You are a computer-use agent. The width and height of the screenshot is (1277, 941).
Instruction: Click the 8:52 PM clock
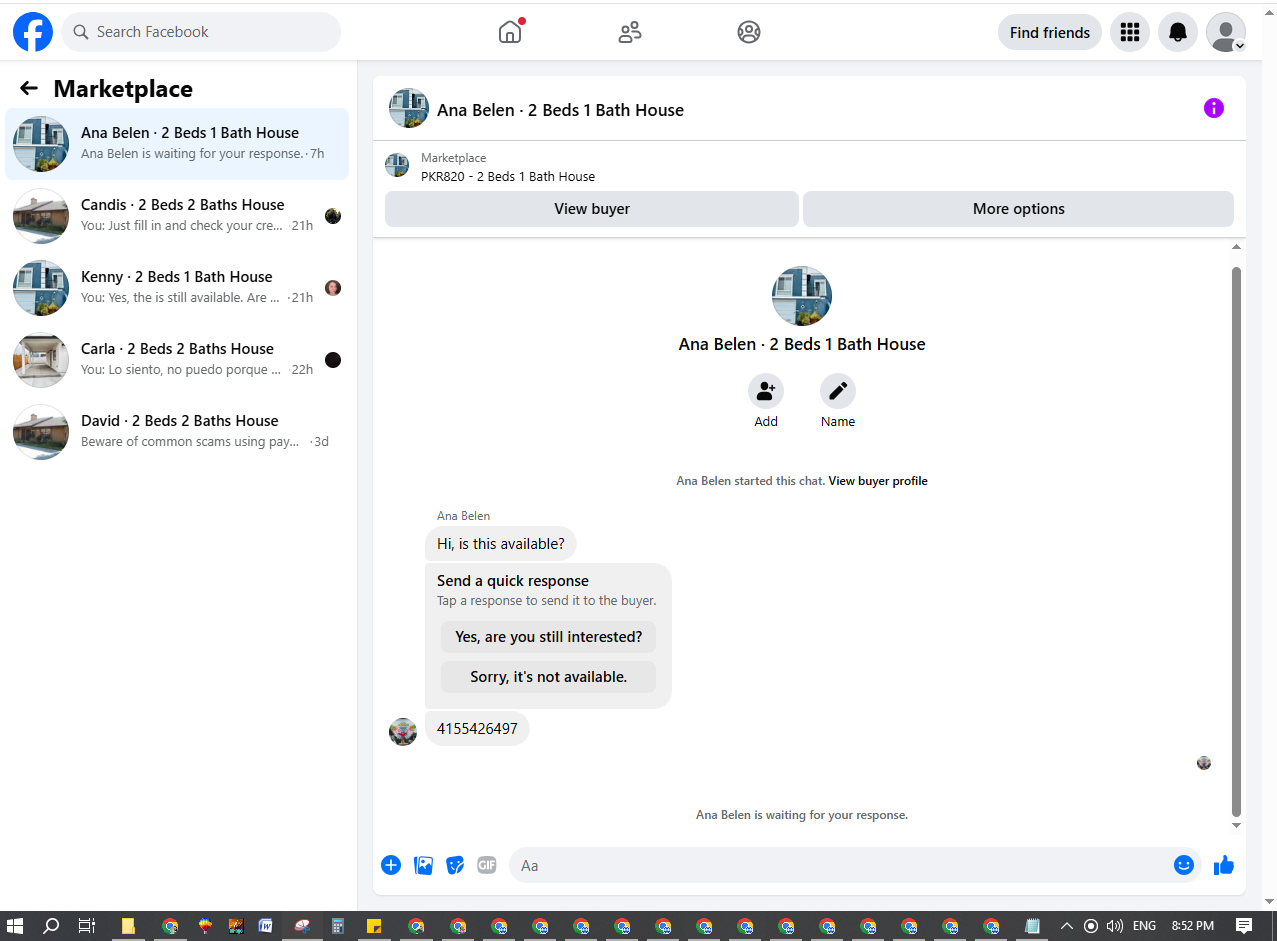(1193, 926)
